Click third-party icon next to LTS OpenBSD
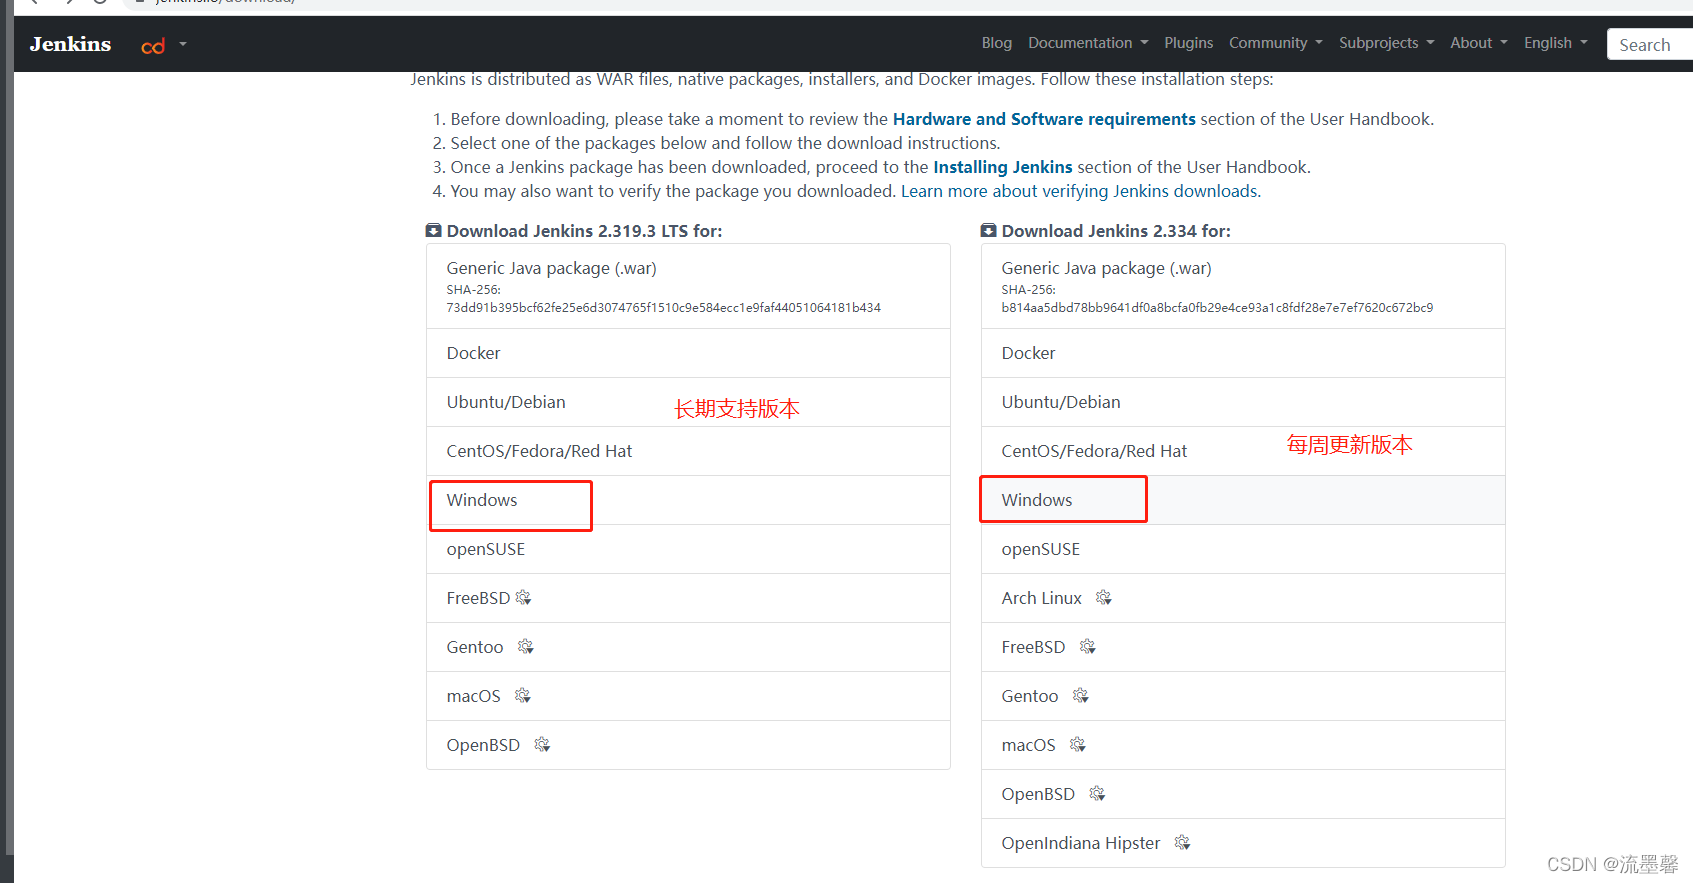 (x=542, y=745)
